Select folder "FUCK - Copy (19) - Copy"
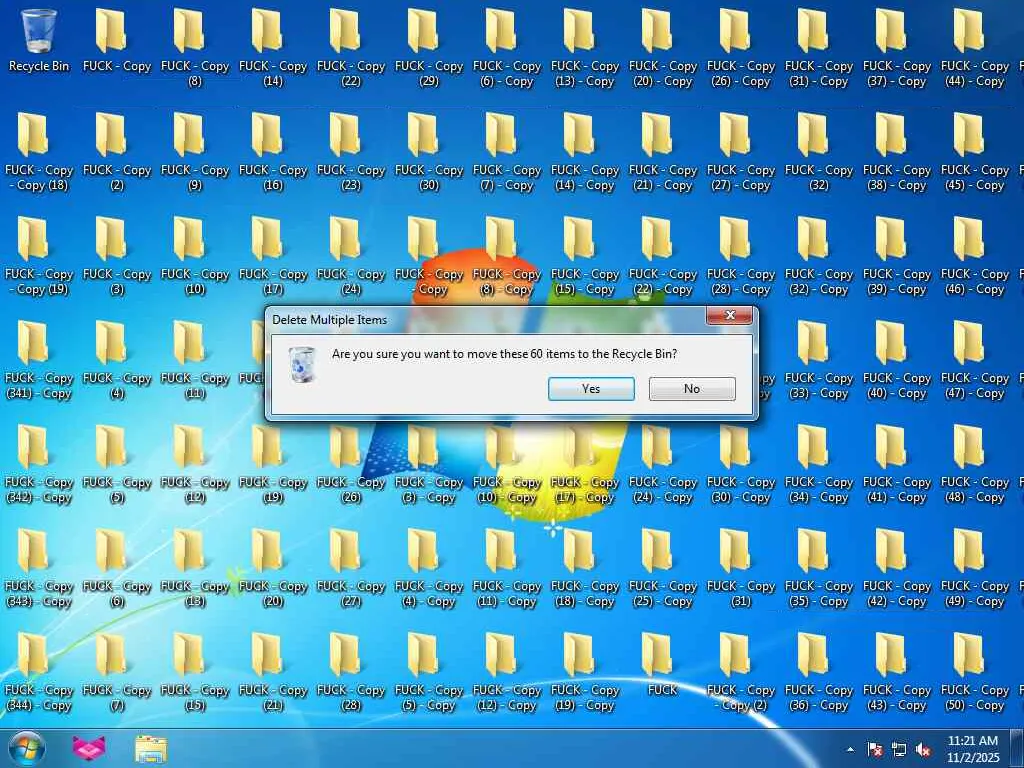Viewport: 1024px width, 768px height. coord(584,671)
